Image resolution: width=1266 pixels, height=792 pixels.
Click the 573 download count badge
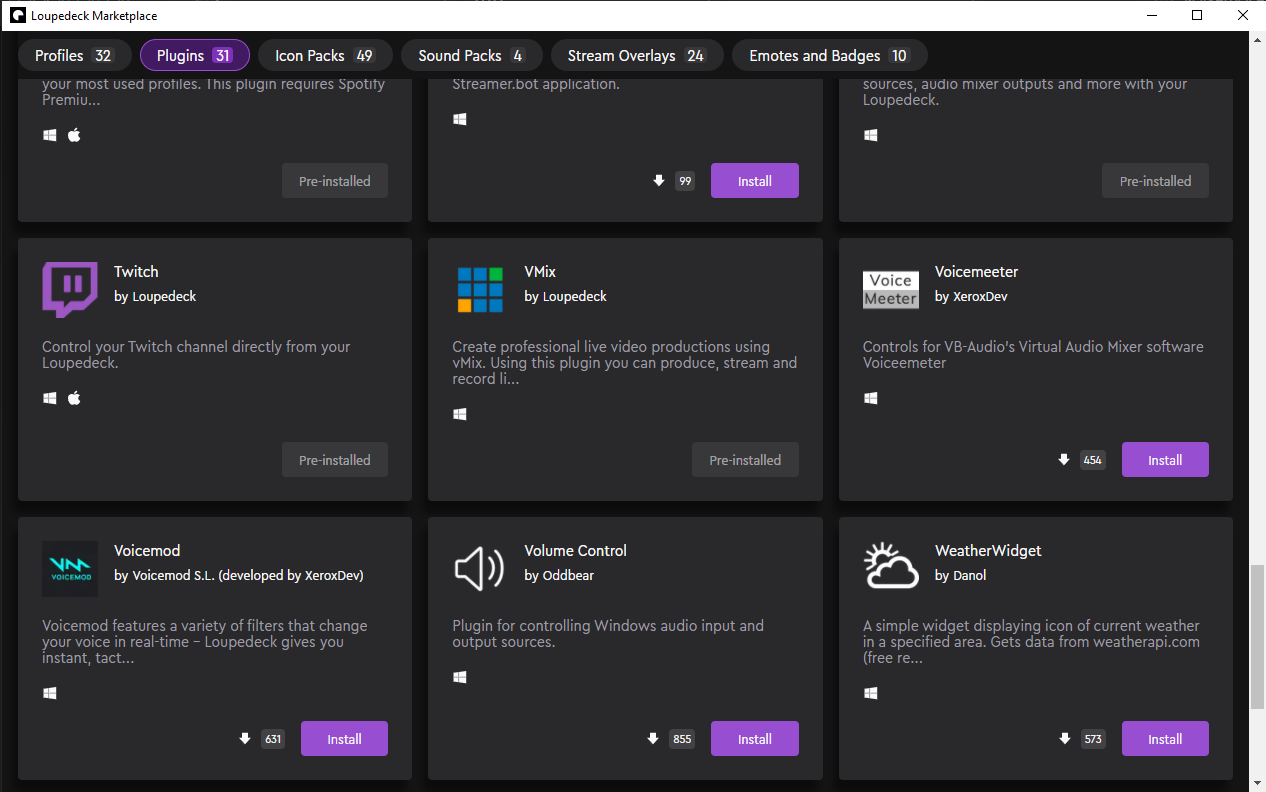[1093, 739]
